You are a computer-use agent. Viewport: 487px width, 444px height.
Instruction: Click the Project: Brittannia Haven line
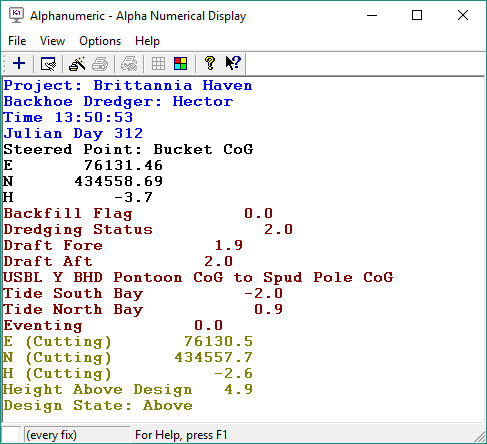click(128, 86)
